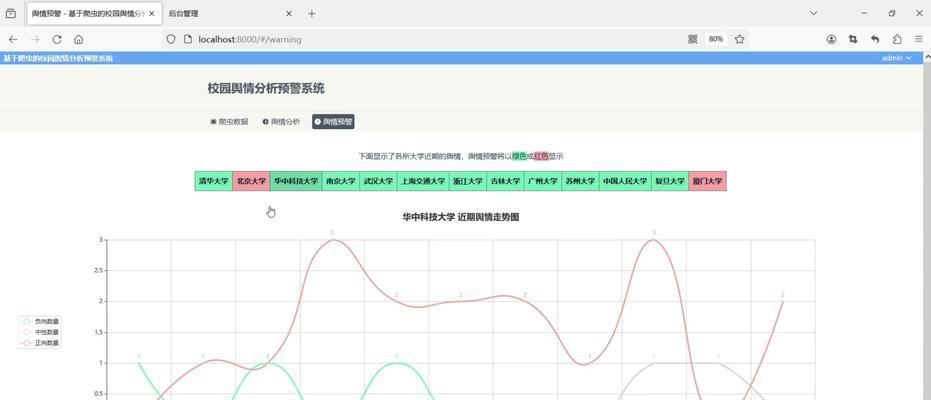Image resolution: width=931 pixels, height=400 pixels.
Task: Select the active 舆情预警 menu item
Action: pyautogui.click(x=333, y=122)
